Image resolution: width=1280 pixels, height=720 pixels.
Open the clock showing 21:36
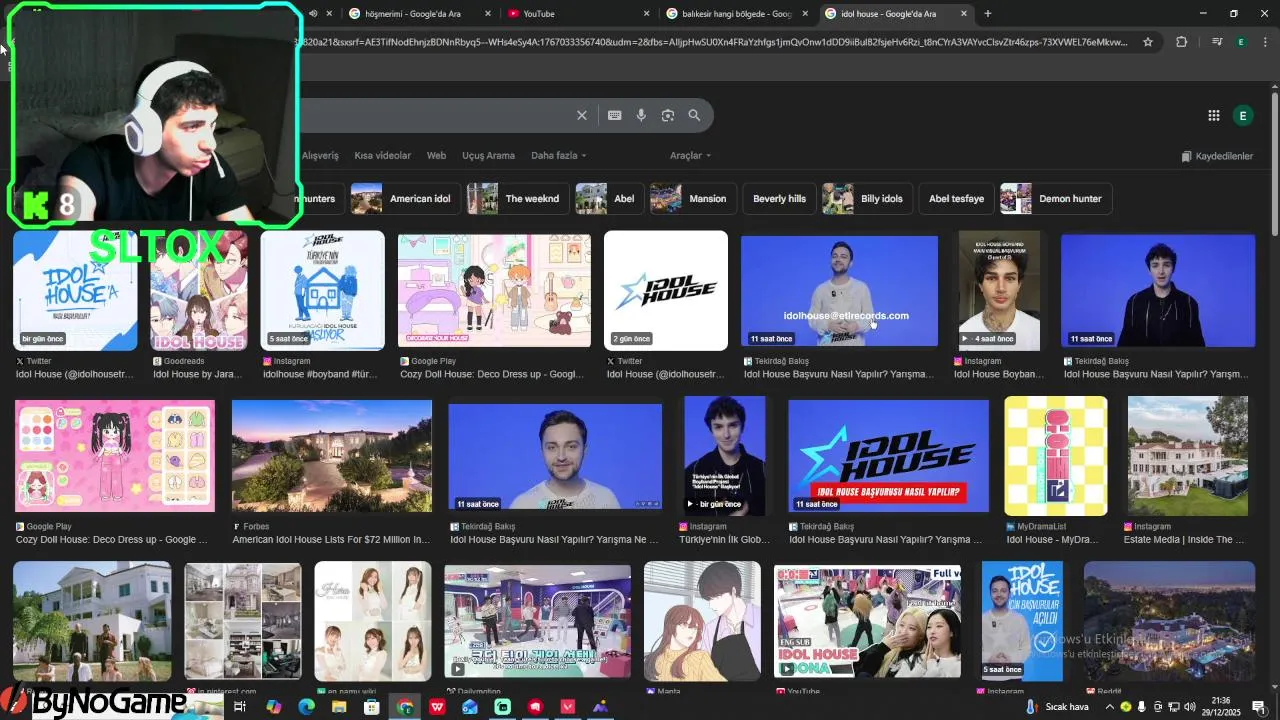pos(1221,707)
